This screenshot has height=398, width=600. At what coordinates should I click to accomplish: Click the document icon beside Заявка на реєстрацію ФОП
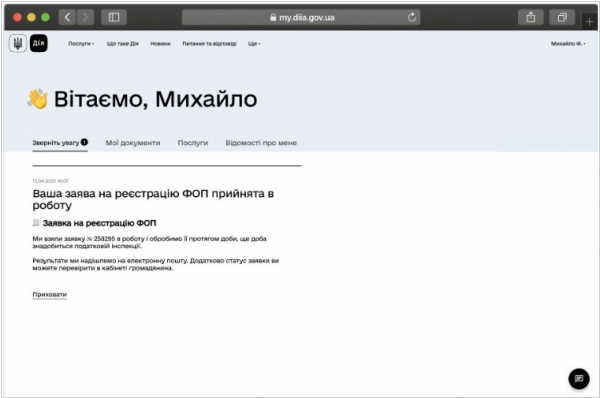point(36,223)
